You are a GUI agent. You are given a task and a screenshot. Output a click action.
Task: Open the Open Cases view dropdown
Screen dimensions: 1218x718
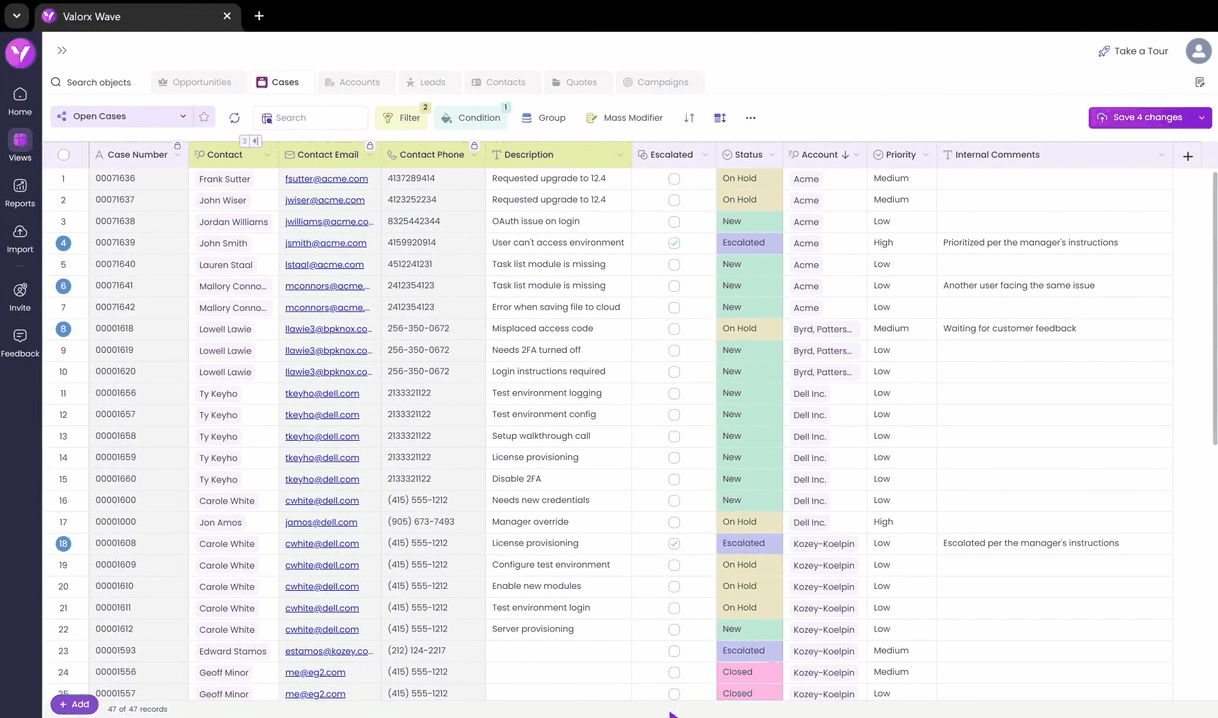181,117
